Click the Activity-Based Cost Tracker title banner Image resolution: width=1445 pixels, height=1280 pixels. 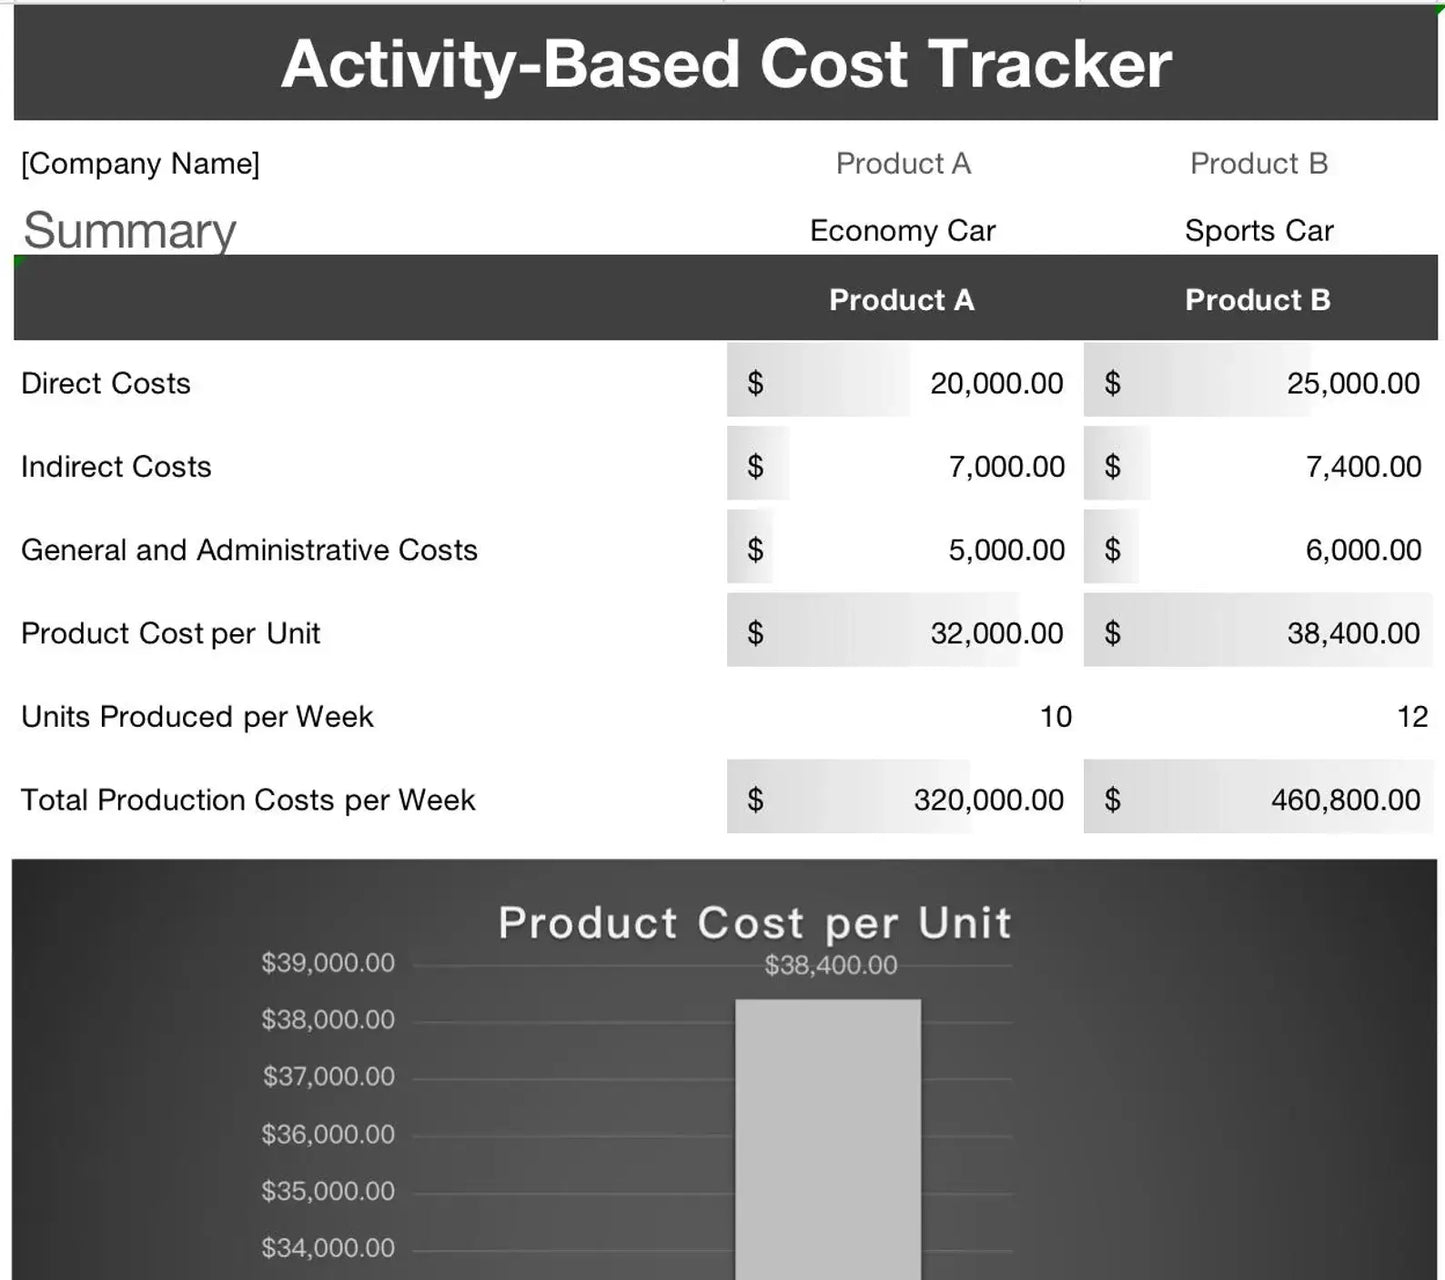pyautogui.click(x=726, y=64)
